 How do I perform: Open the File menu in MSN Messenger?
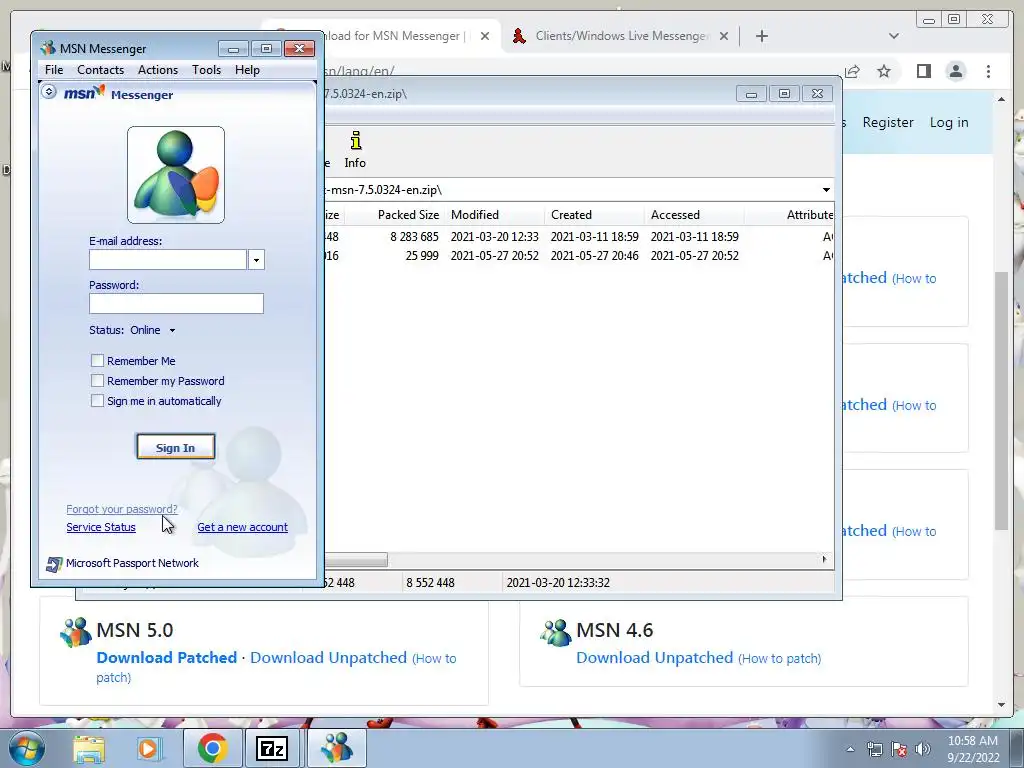coord(54,70)
